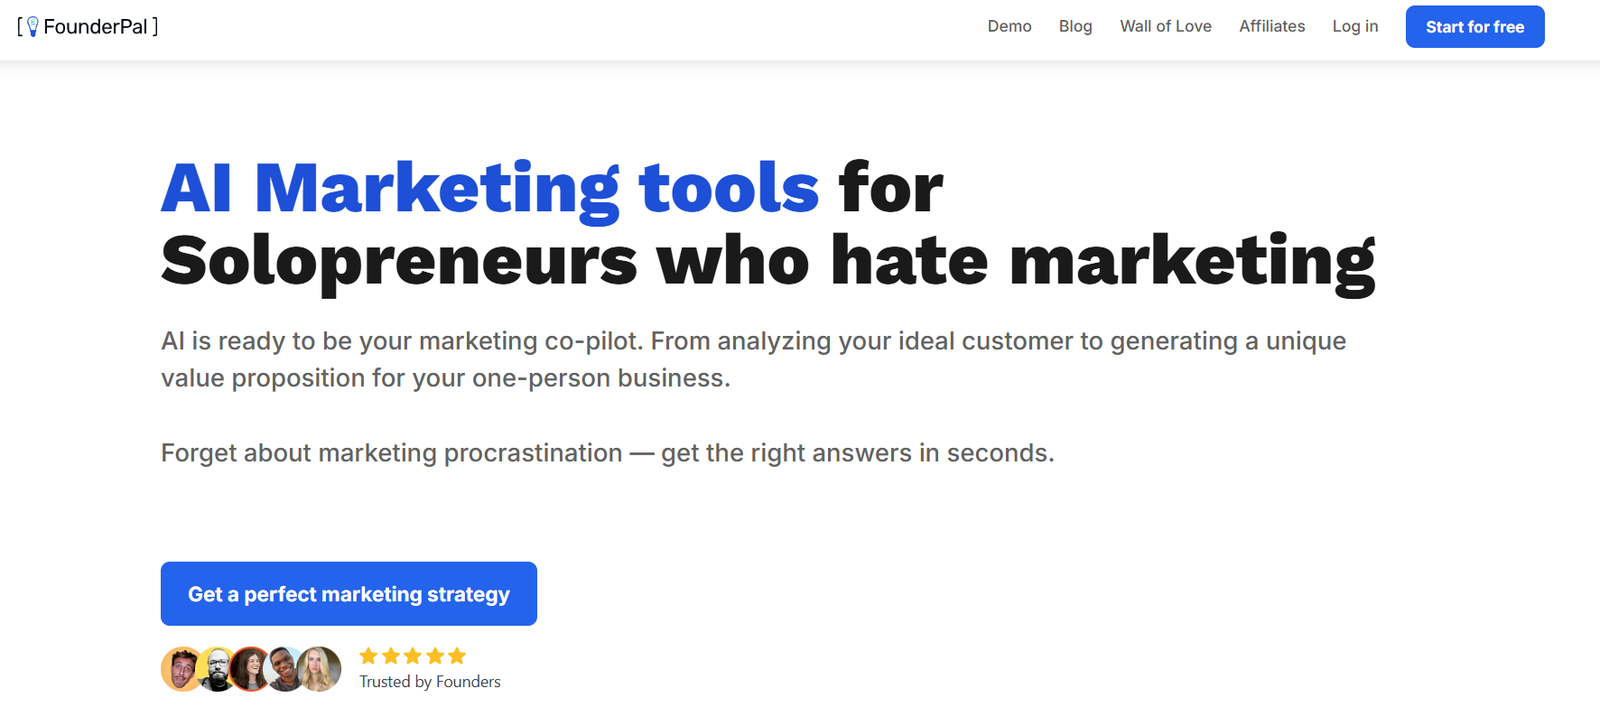Click the first founder avatar with beard
Viewport: 1600px width, 717px height.
182,669
